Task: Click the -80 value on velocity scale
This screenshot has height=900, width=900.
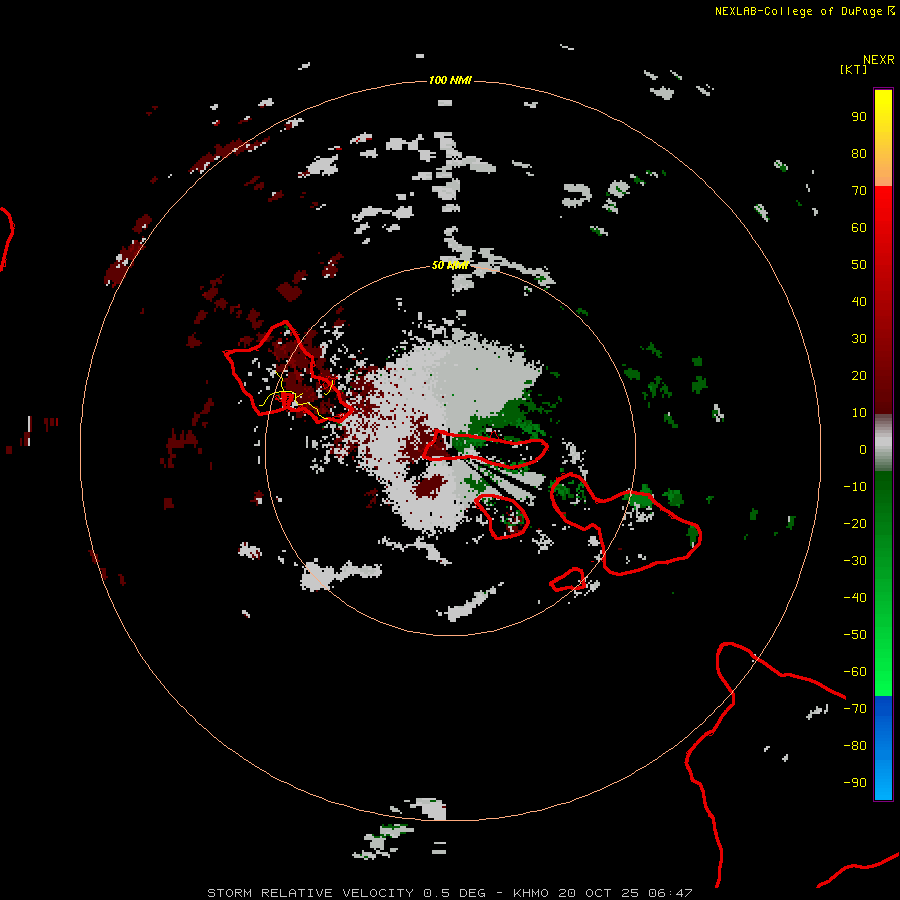Action: click(x=855, y=746)
